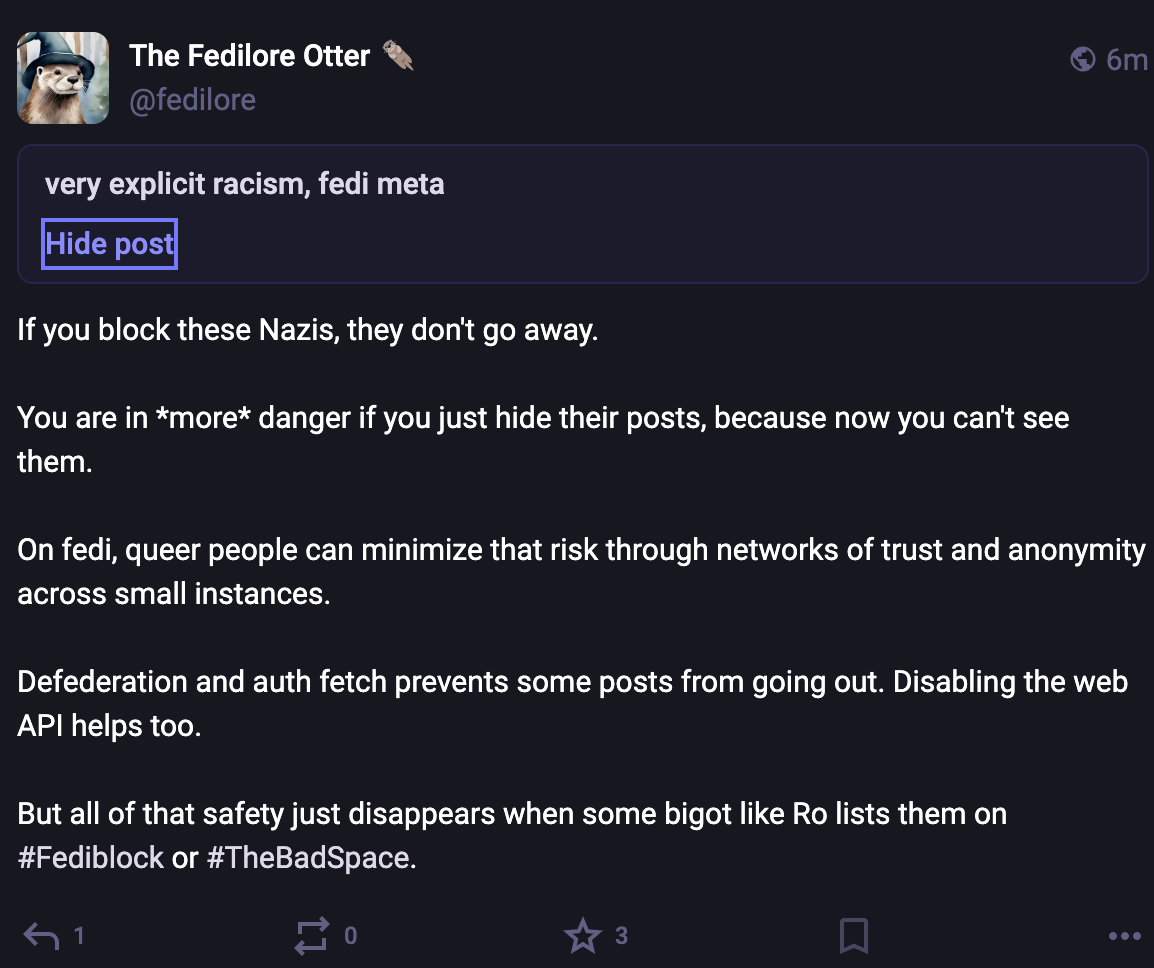
Task: Reply to the Fedilore Otter post
Action: click(42, 936)
